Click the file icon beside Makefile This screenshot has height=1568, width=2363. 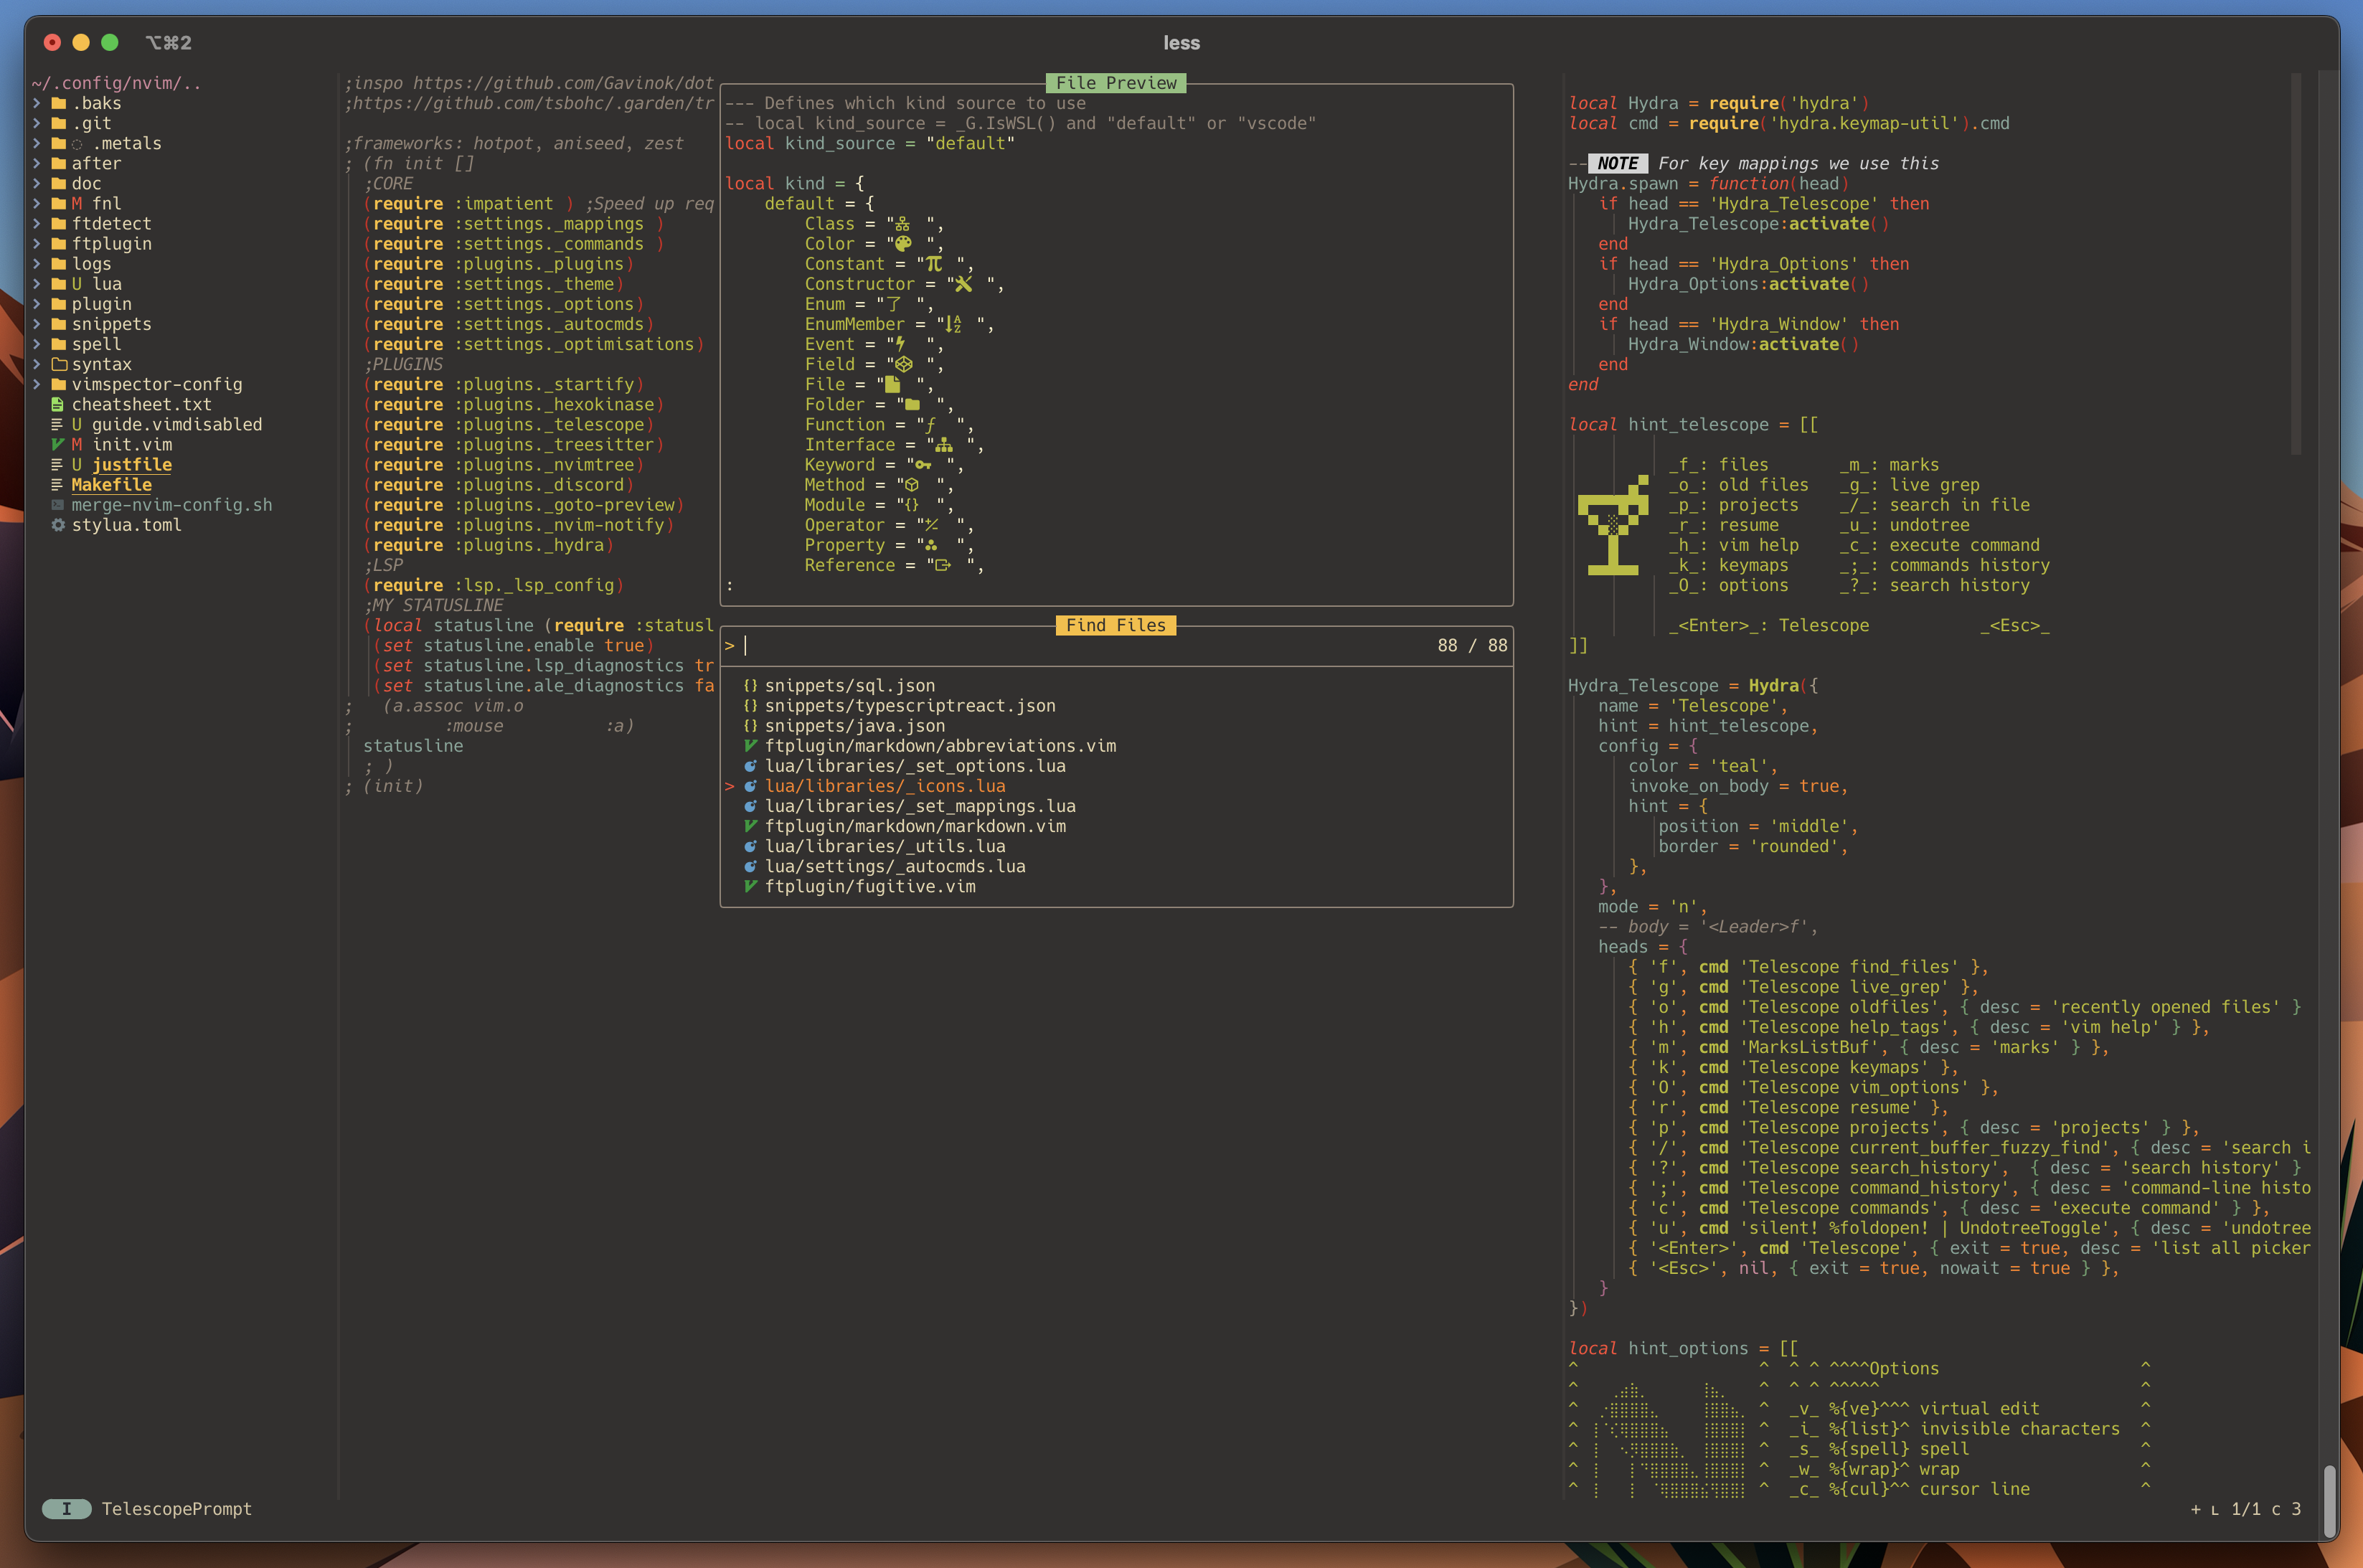point(57,485)
